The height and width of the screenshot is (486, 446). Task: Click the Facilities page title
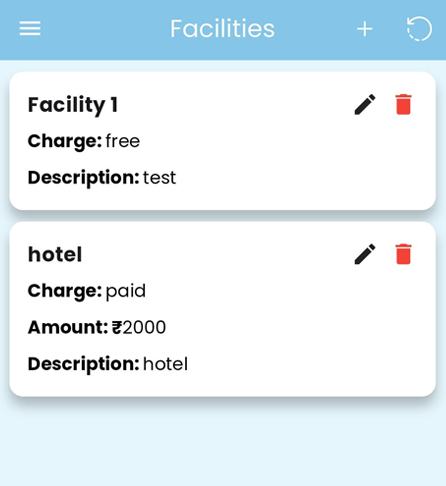[x=222, y=29]
